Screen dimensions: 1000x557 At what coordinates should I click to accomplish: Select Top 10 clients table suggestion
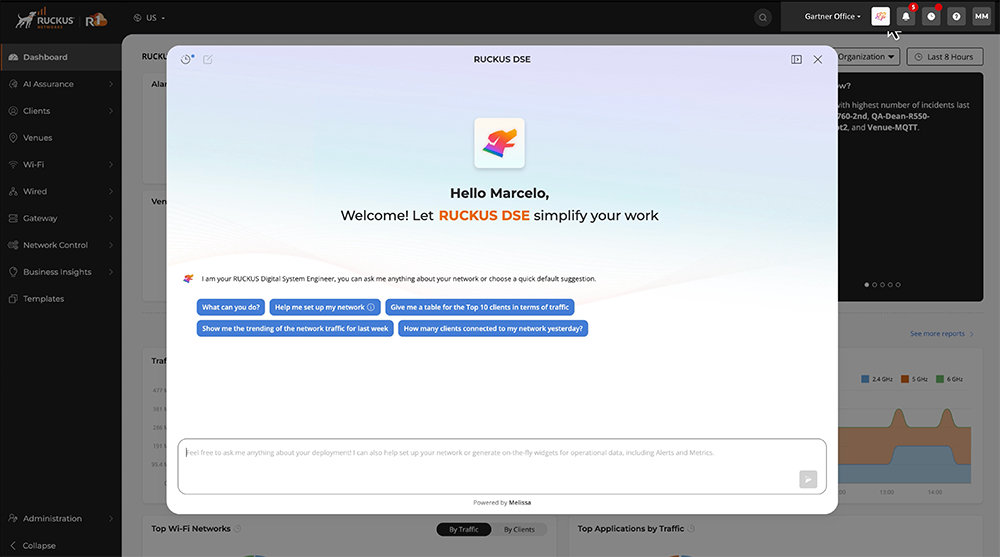tap(480, 307)
